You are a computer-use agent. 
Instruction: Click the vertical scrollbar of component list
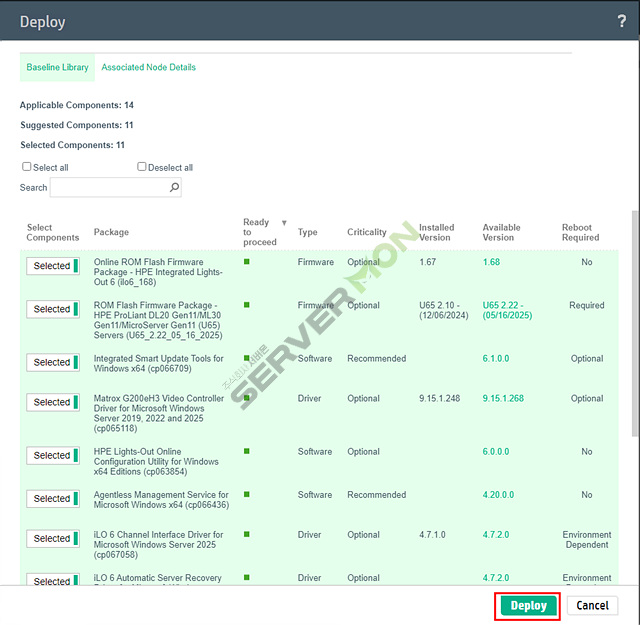635,323
